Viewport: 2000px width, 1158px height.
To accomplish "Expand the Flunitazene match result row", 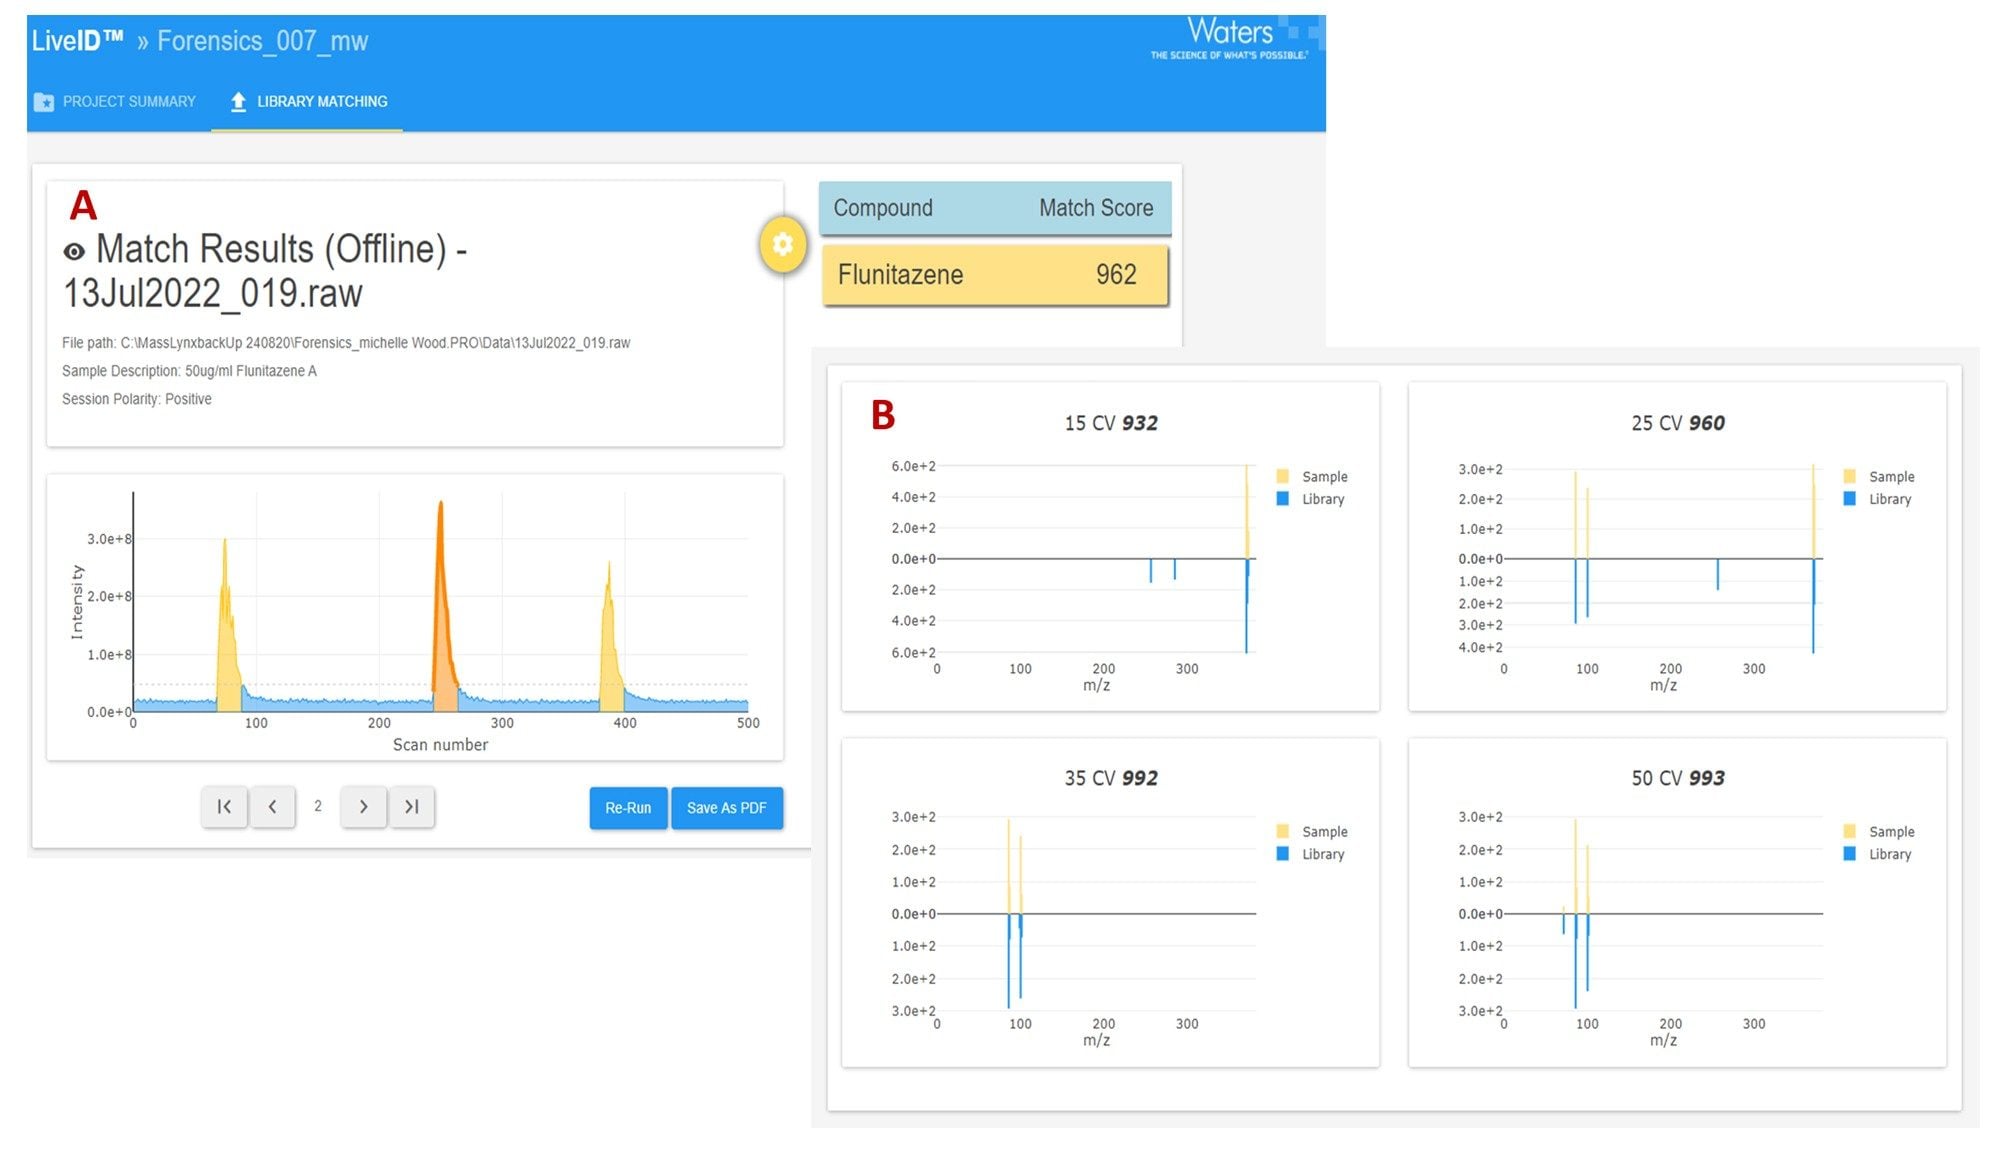I will pos(995,273).
